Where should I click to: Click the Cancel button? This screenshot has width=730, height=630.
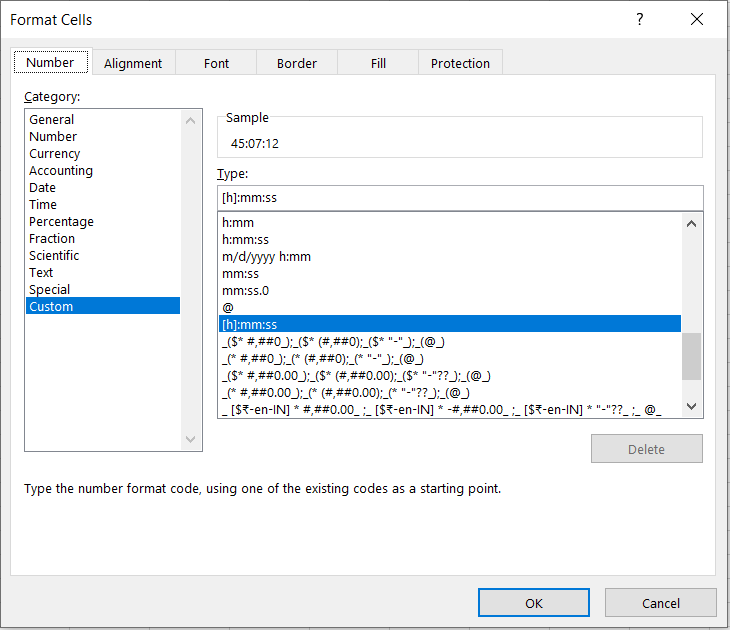pos(660,603)
